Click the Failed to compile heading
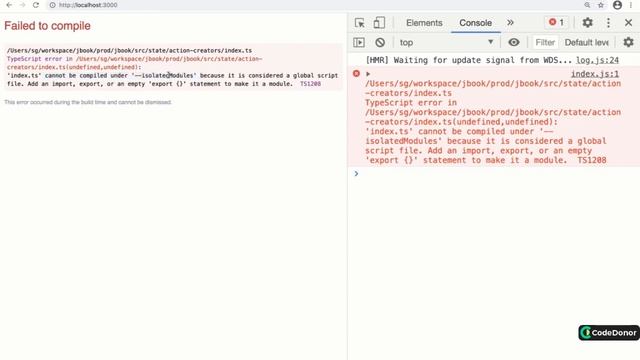This screenshot has height=360, width=640. (47, 26)
